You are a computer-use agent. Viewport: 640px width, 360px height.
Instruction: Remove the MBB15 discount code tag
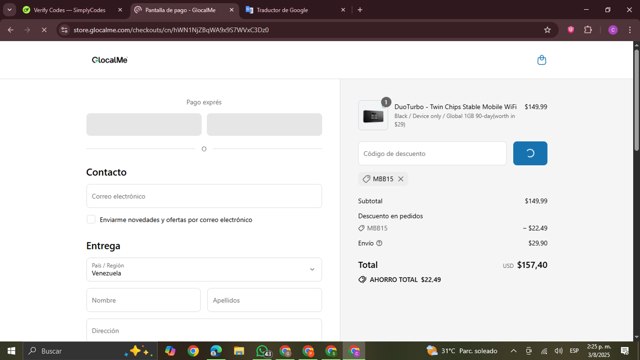[x=401, y=179]
